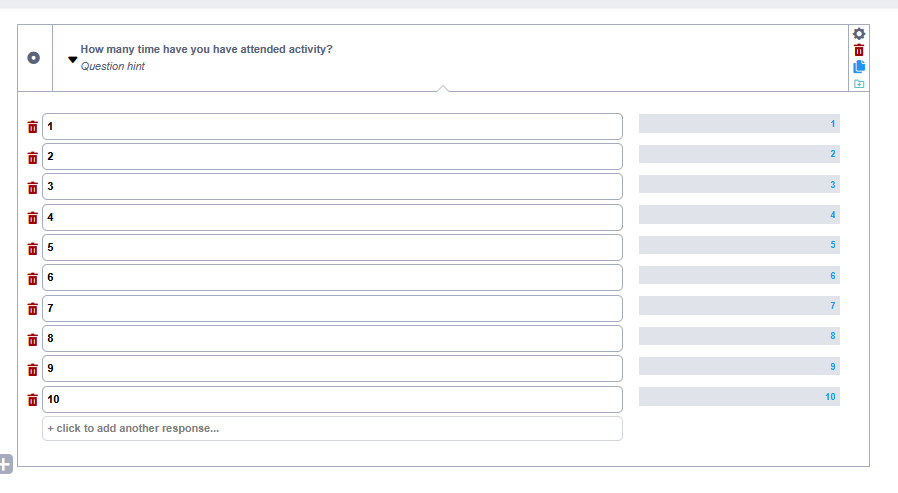Edit the XML value field for option 5
The image size is (898, 493).
[x=739, y=245]
